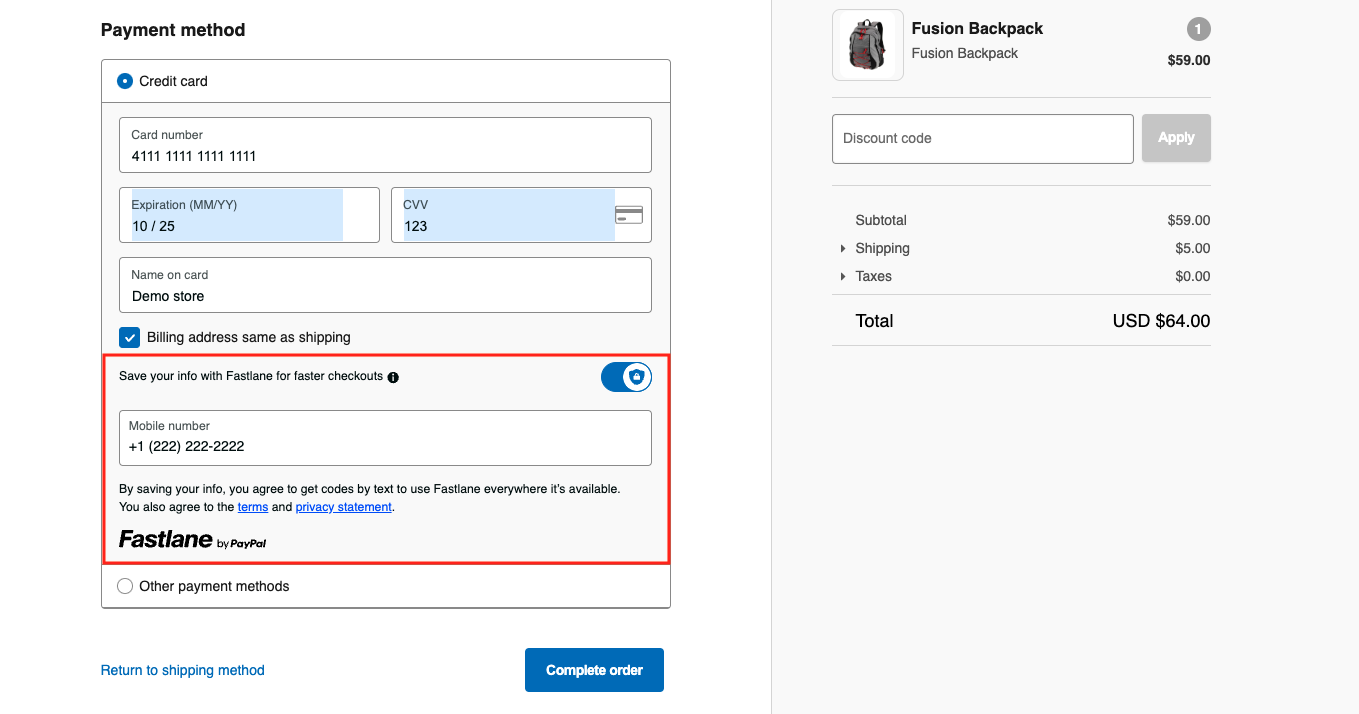
Task: Click the Mobile number field
Action: click(385, 438)
